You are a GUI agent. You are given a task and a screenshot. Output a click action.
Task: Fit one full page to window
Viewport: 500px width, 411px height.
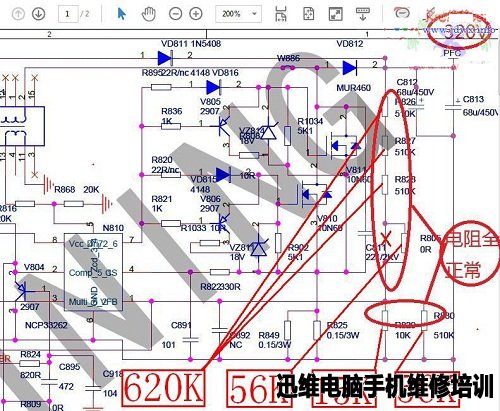click(x=309, y=14)
